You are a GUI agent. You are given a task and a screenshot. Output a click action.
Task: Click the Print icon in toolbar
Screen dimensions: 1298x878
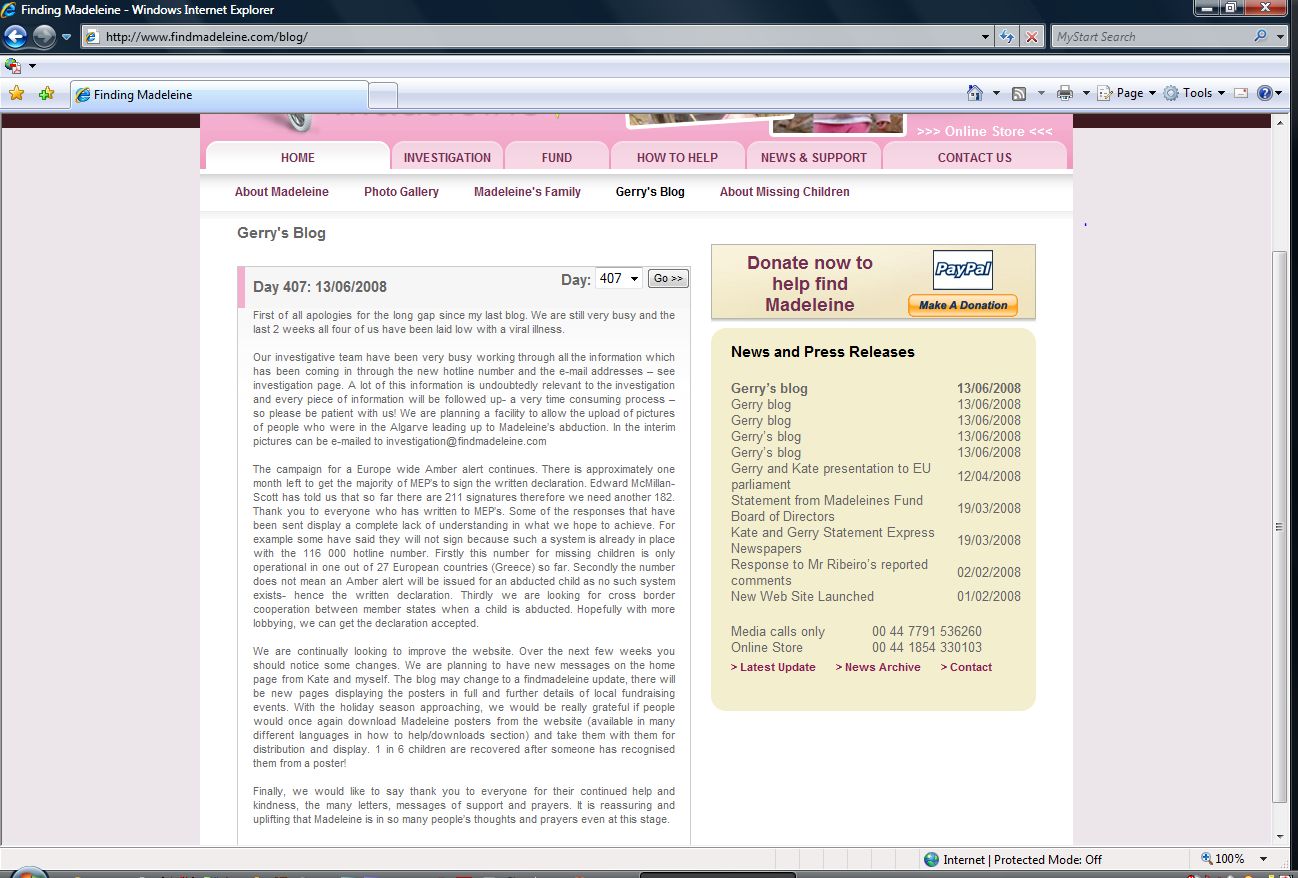click(1064, 93)
